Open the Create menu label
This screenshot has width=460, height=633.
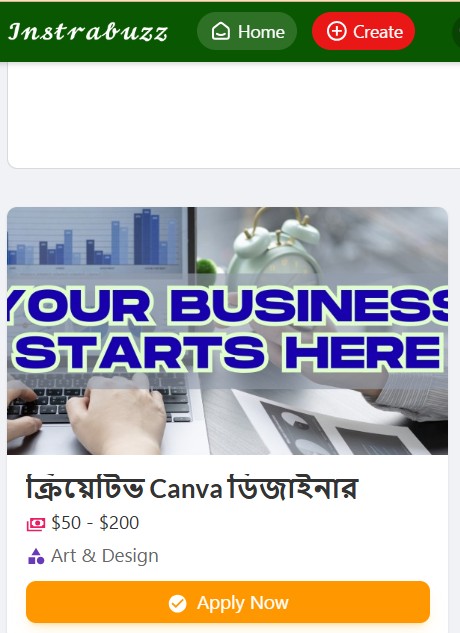(378, 31)
